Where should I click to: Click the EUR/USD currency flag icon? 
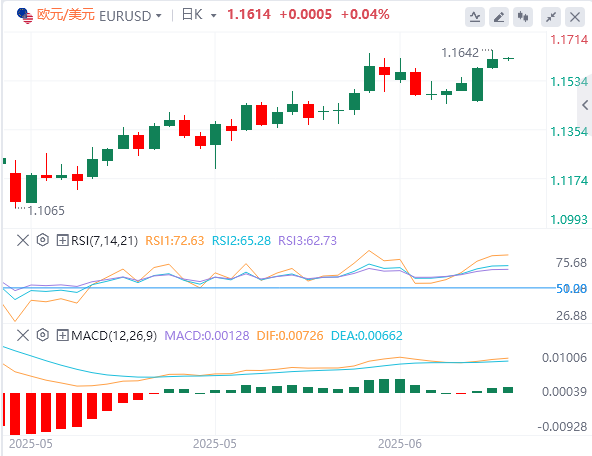(25, 15)
